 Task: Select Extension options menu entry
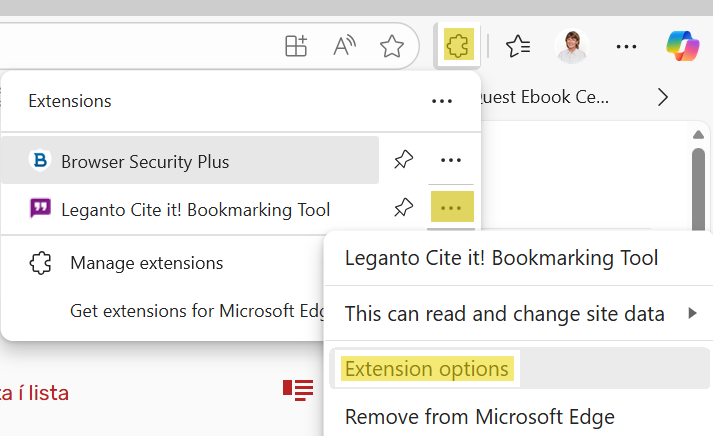click(x=426, y=369)
